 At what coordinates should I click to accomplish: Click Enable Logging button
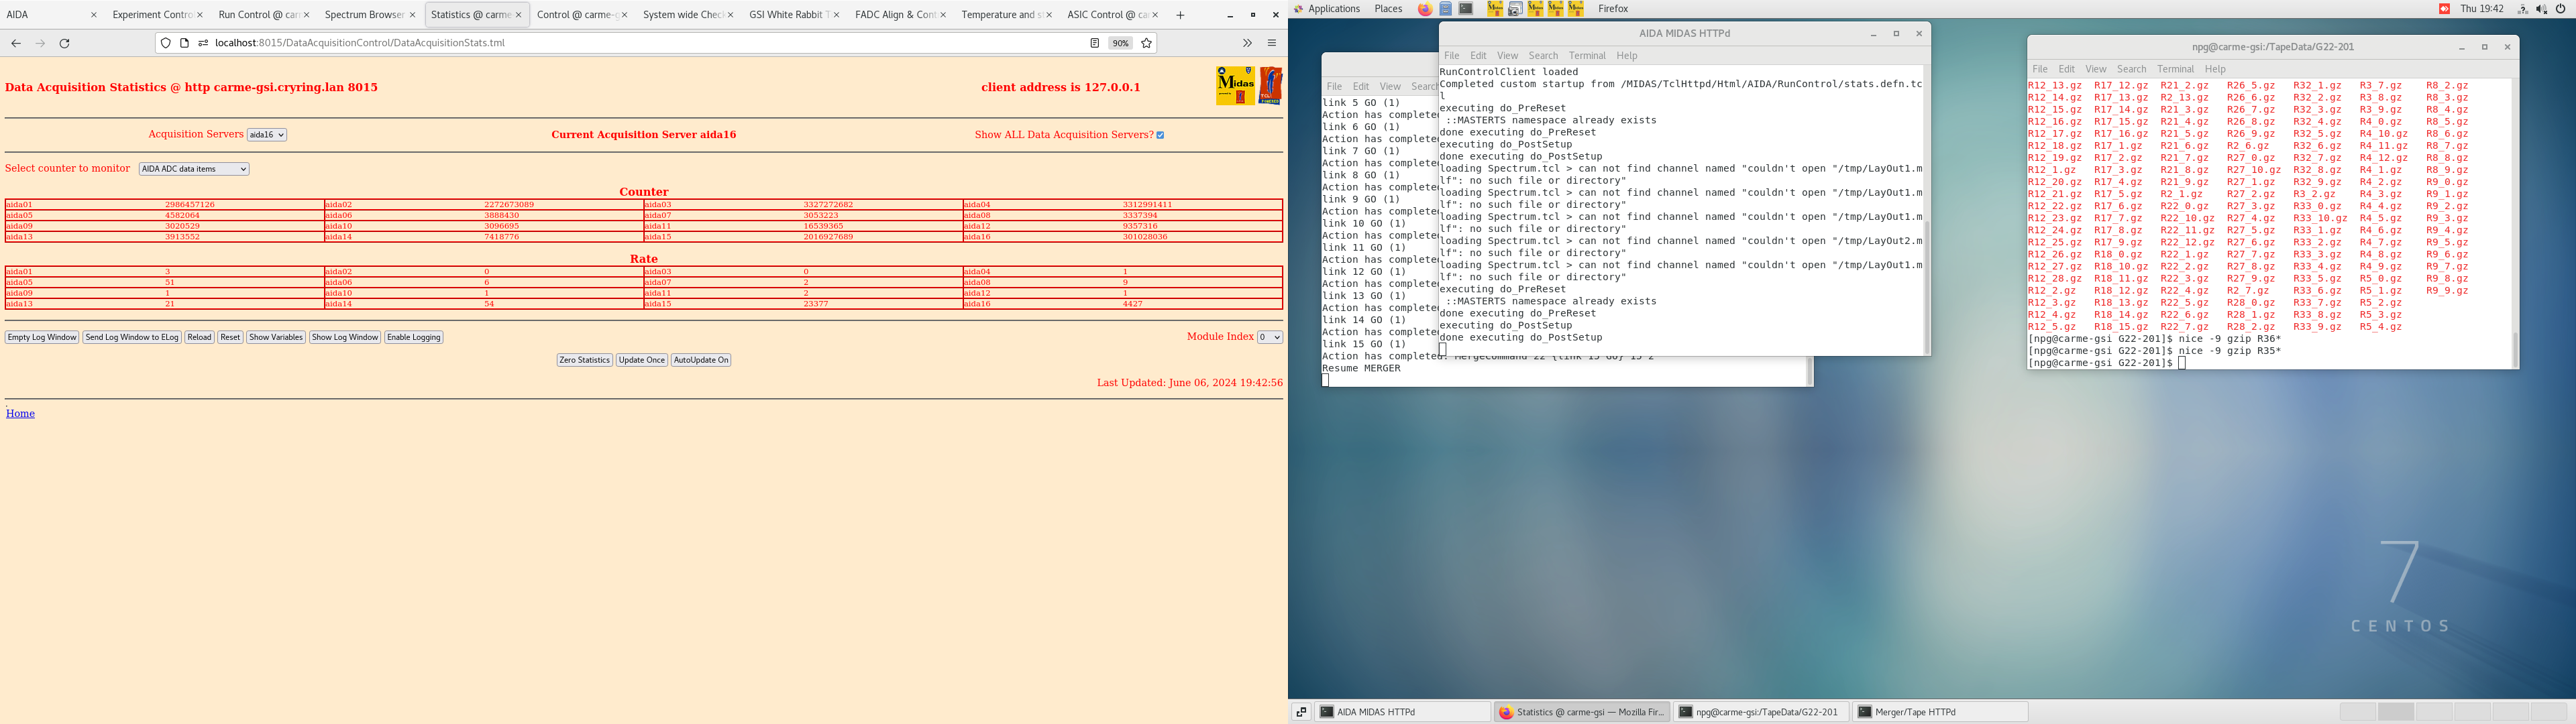(x=413, y=337)
